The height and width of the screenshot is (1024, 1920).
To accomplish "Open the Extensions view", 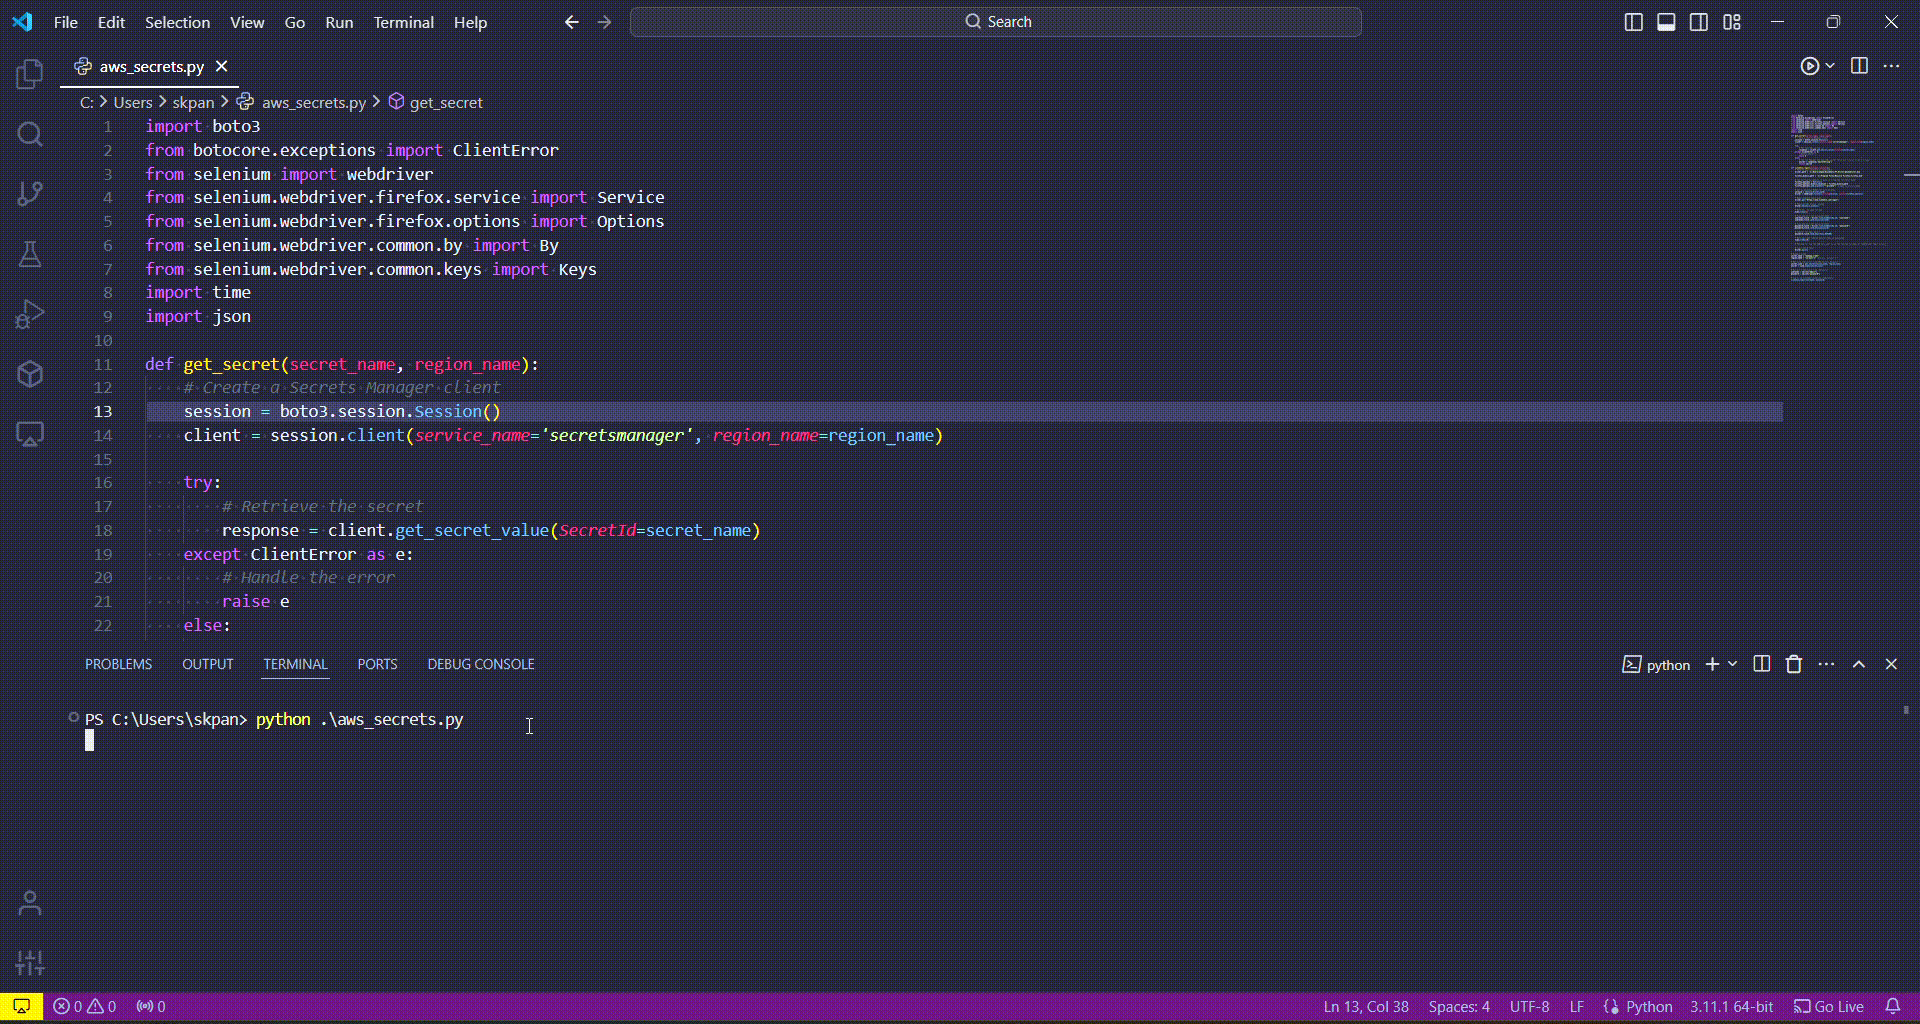I will 30,374.
